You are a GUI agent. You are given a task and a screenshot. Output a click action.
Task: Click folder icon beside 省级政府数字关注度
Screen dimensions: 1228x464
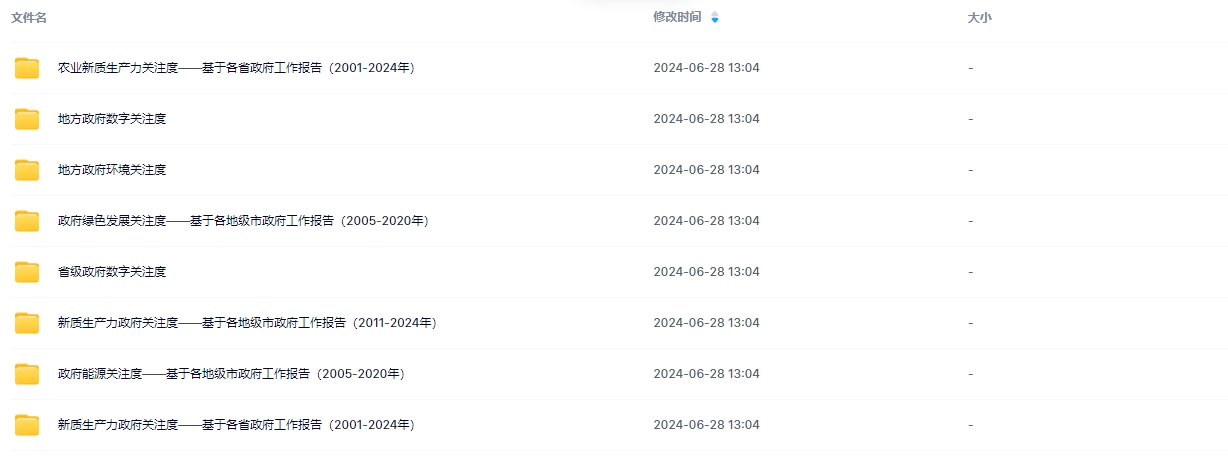27,272
